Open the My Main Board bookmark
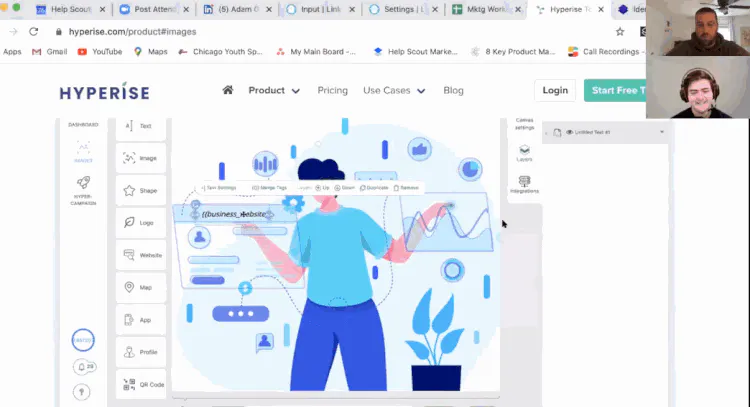The width and height of the screenshot is (750, 407). [x=316, y=52]
